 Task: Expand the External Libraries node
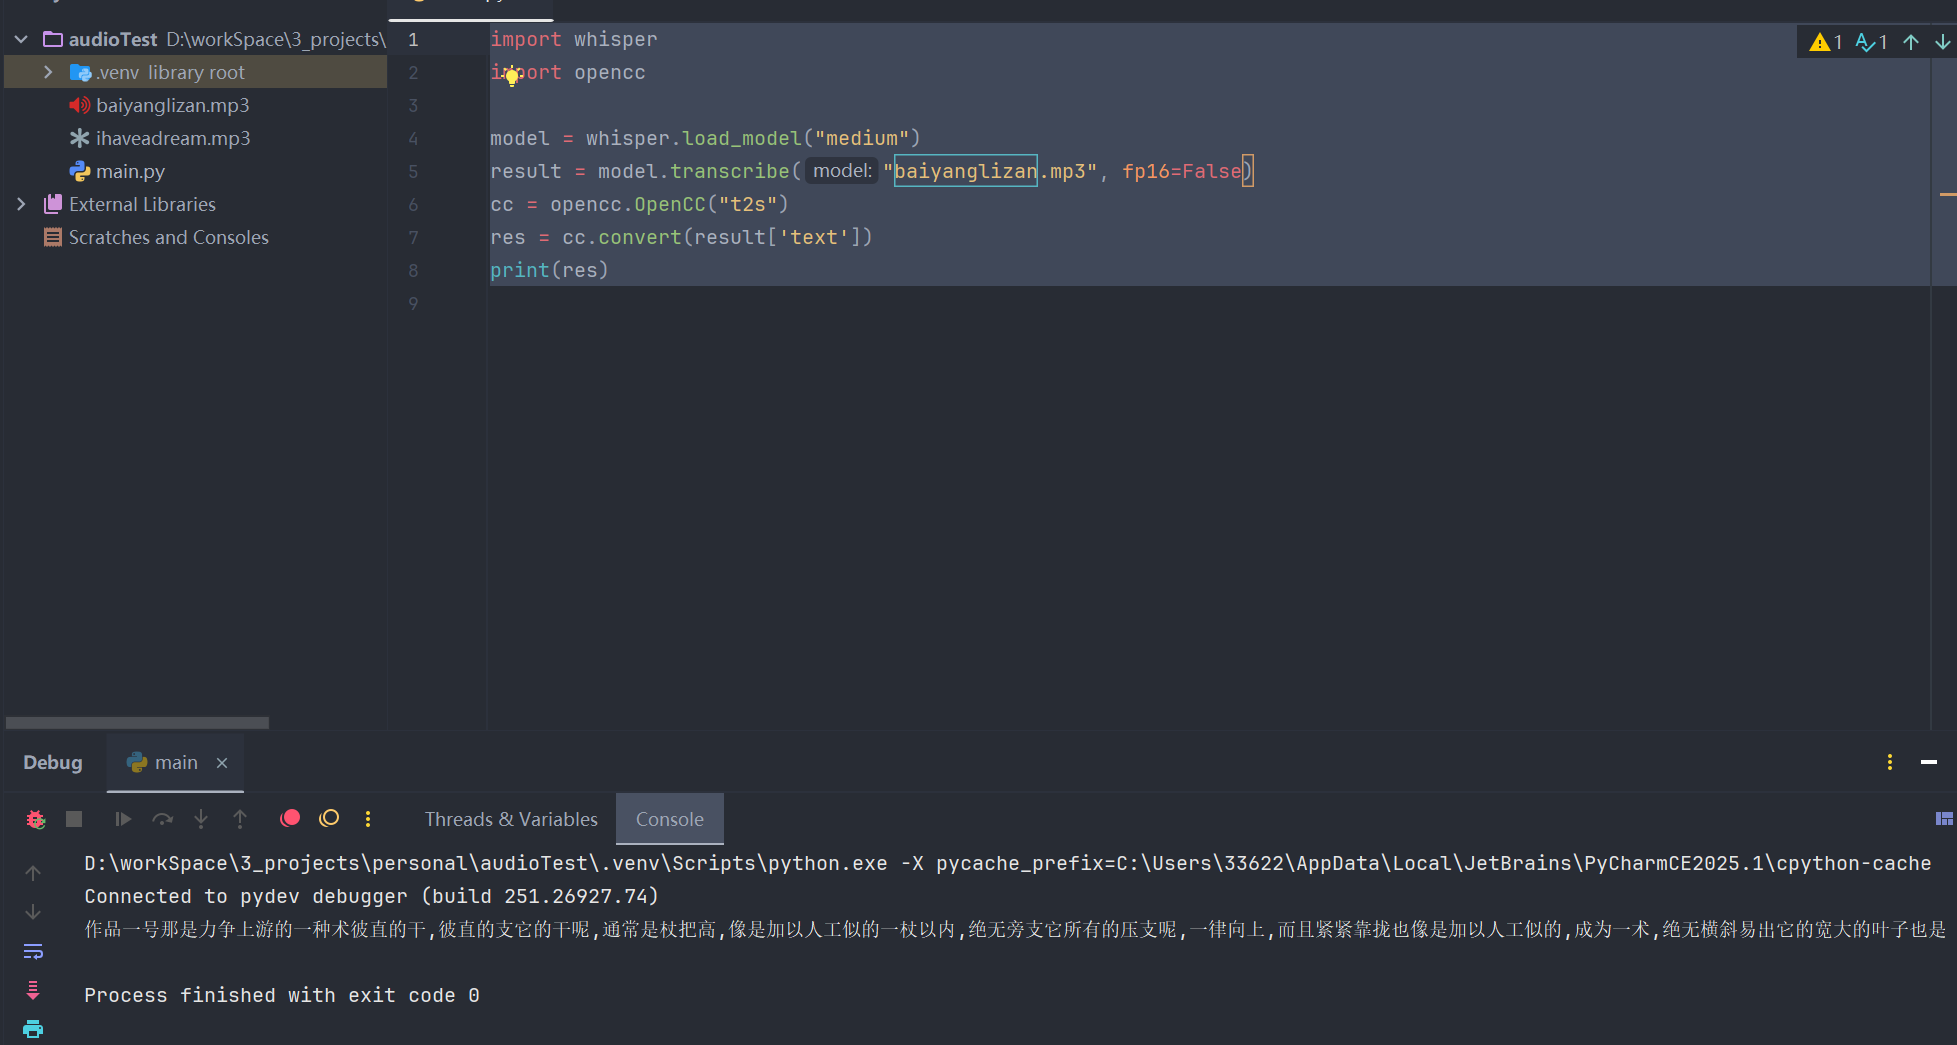21,204
